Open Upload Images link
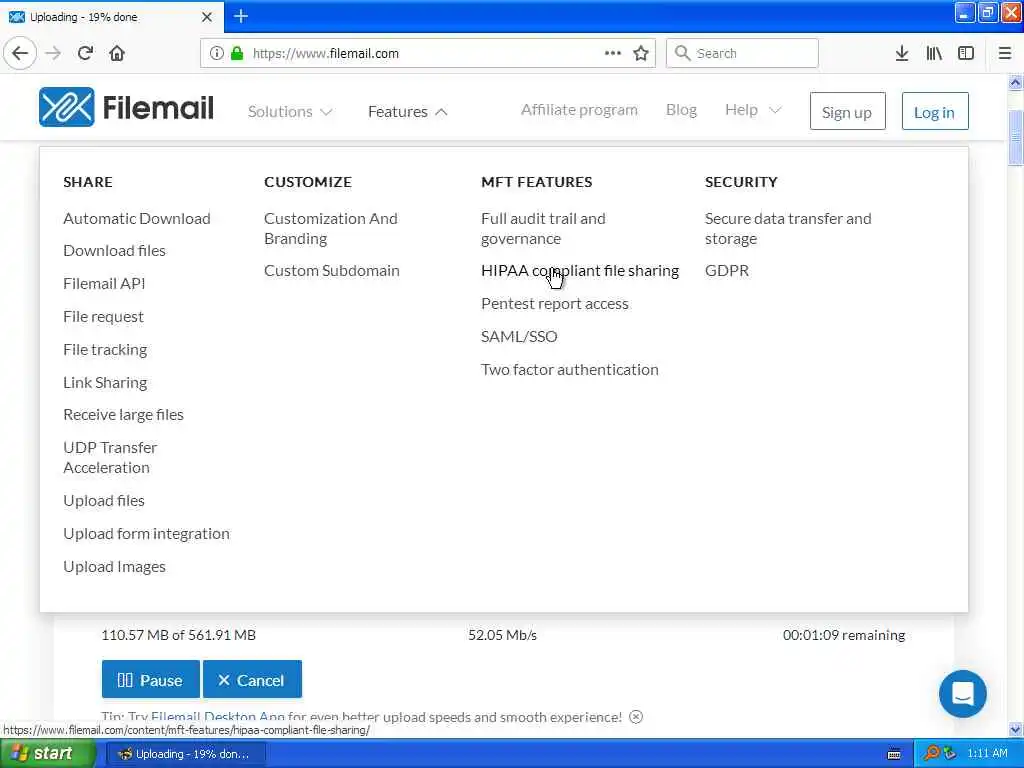The image size is (1024, 768). [114, 567]
